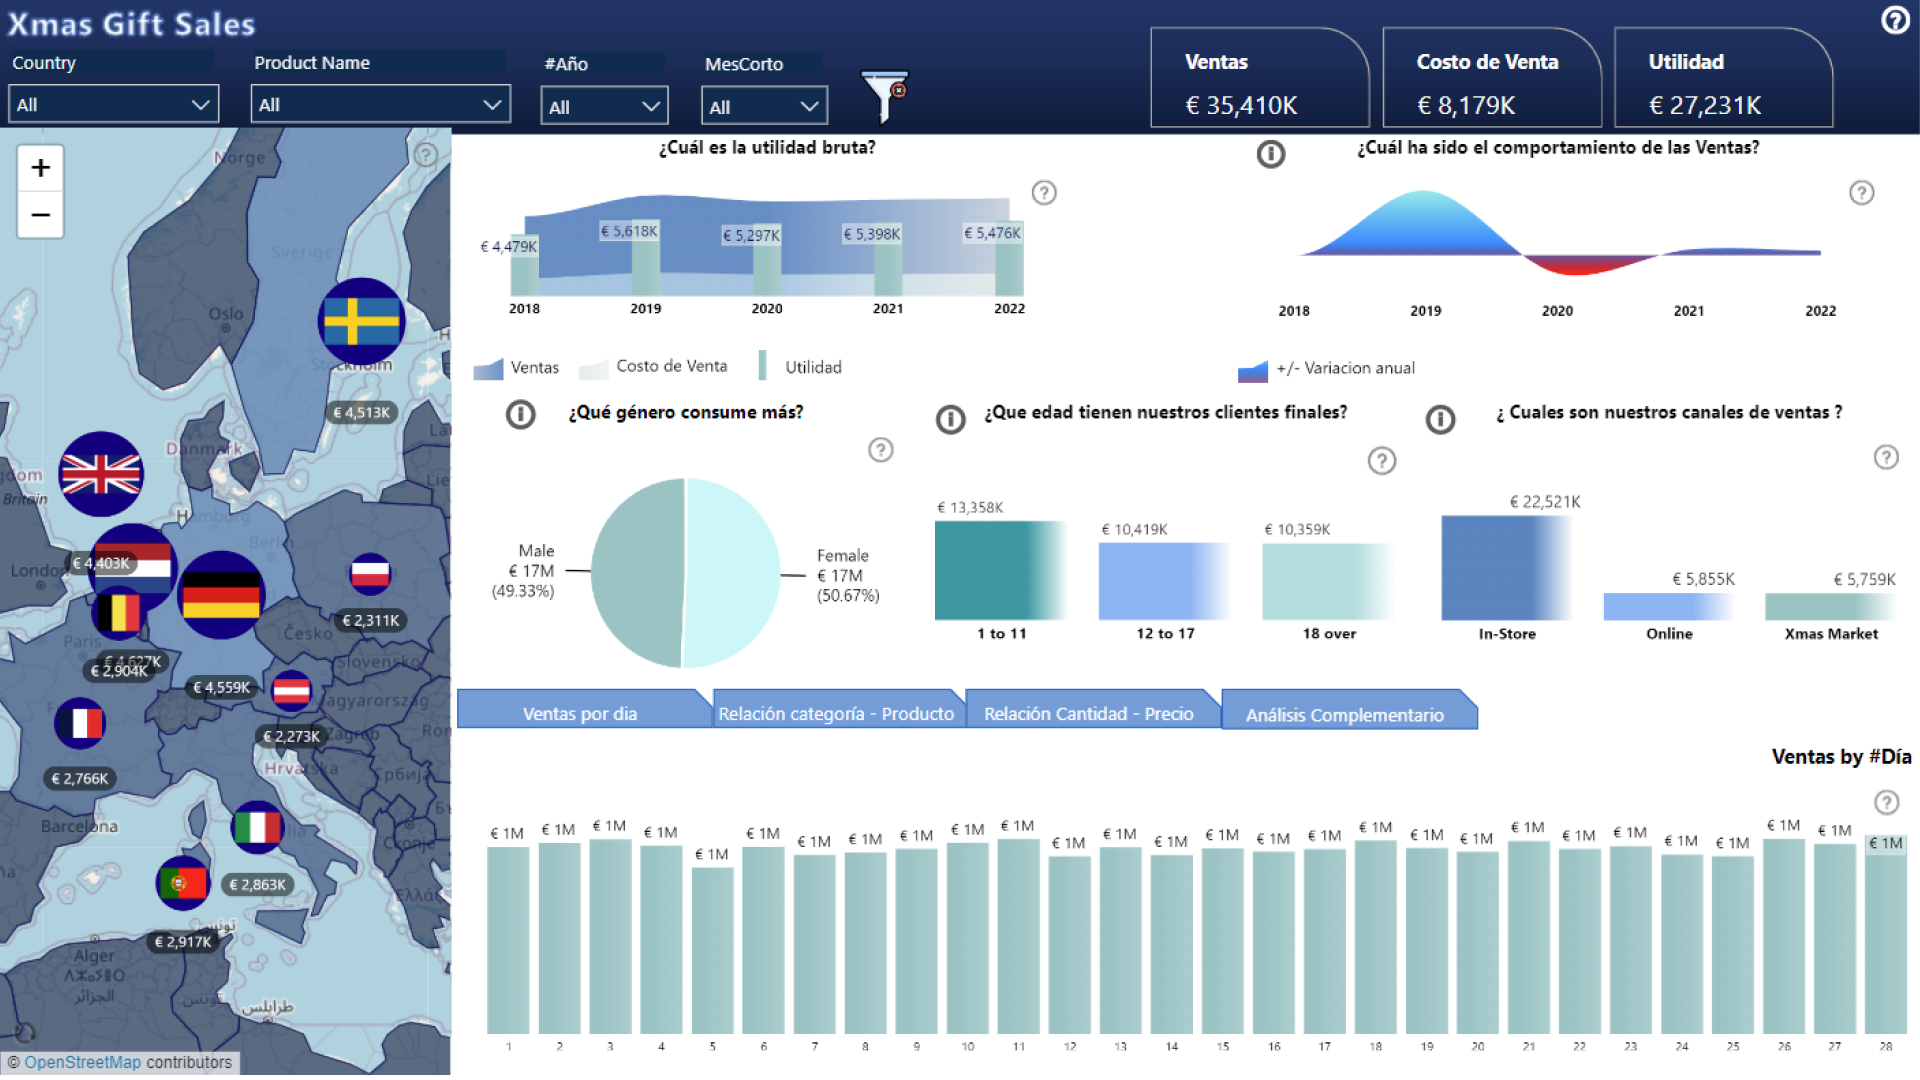Viewport: 1920px width, 1080px height.
Task: Click the Utilidad legend swatch
Action: [763, 366]
